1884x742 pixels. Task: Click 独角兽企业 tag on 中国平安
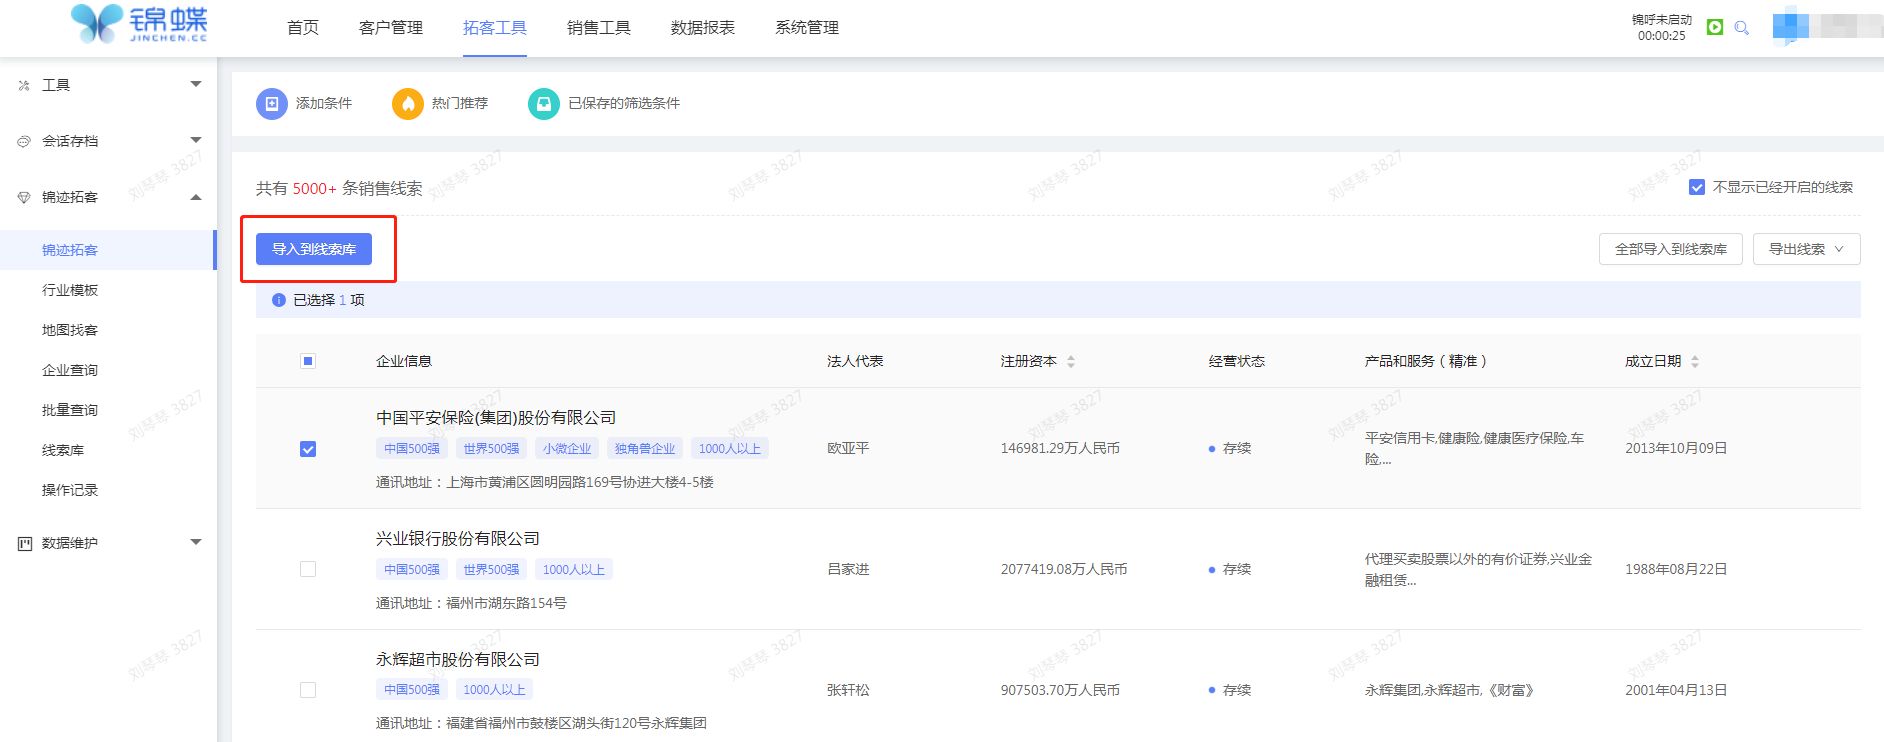645,449
